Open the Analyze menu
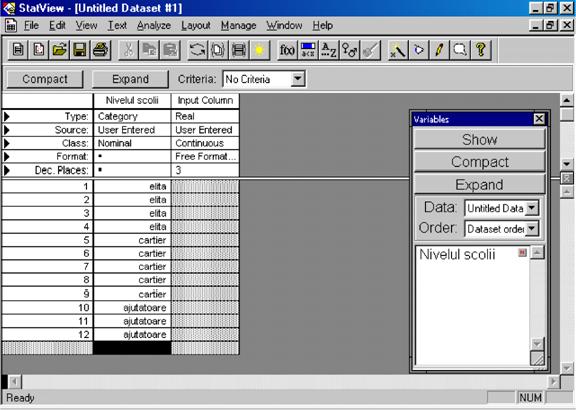Viewport: 576px width, 410px height. pos(154,25)
